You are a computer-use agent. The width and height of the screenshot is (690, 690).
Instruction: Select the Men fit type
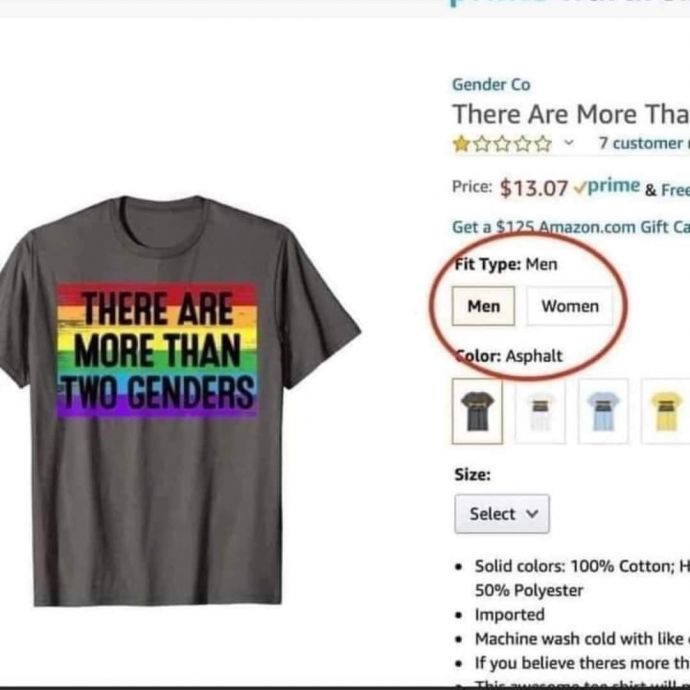(x=483, y=306)
